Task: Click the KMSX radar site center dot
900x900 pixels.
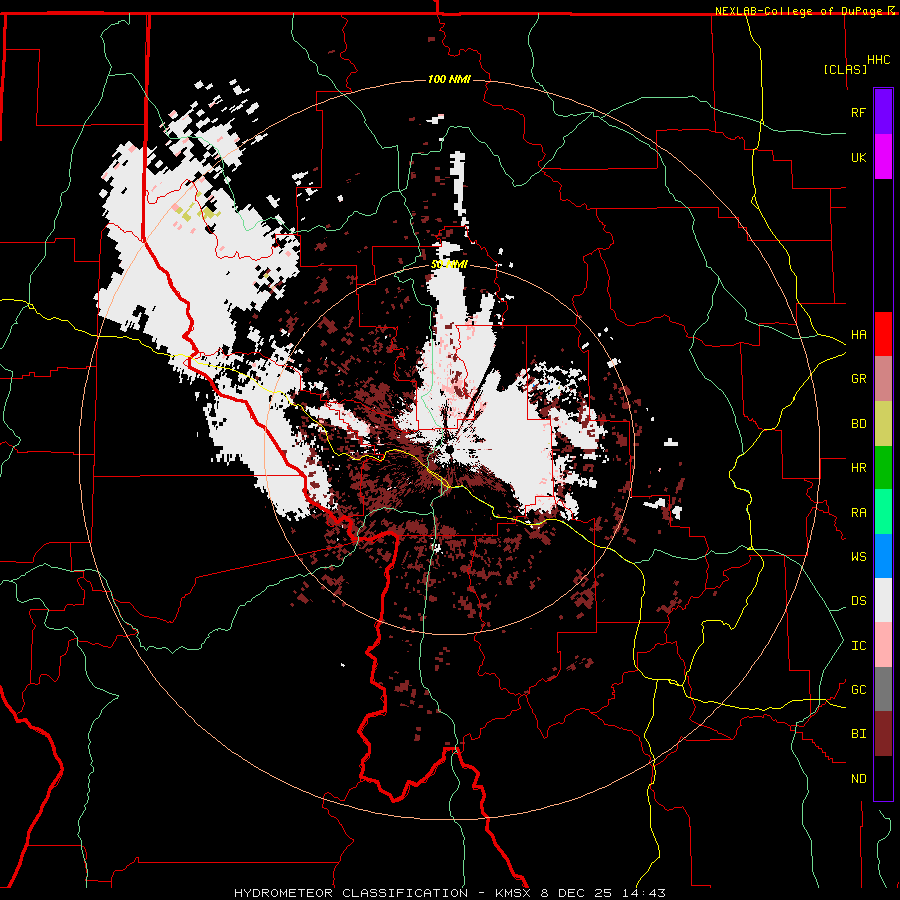Action: [x=448, y=449]
